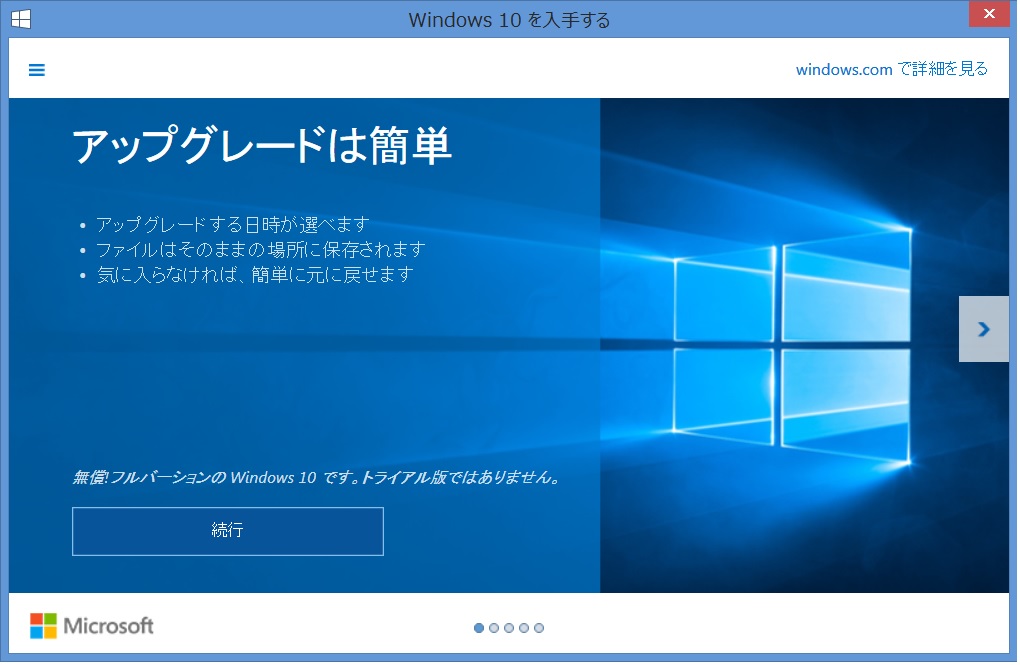The width and height of the screenshot is (1020, 665).
Task: Select the first page indicator dot
Action: tap(479, 628)
